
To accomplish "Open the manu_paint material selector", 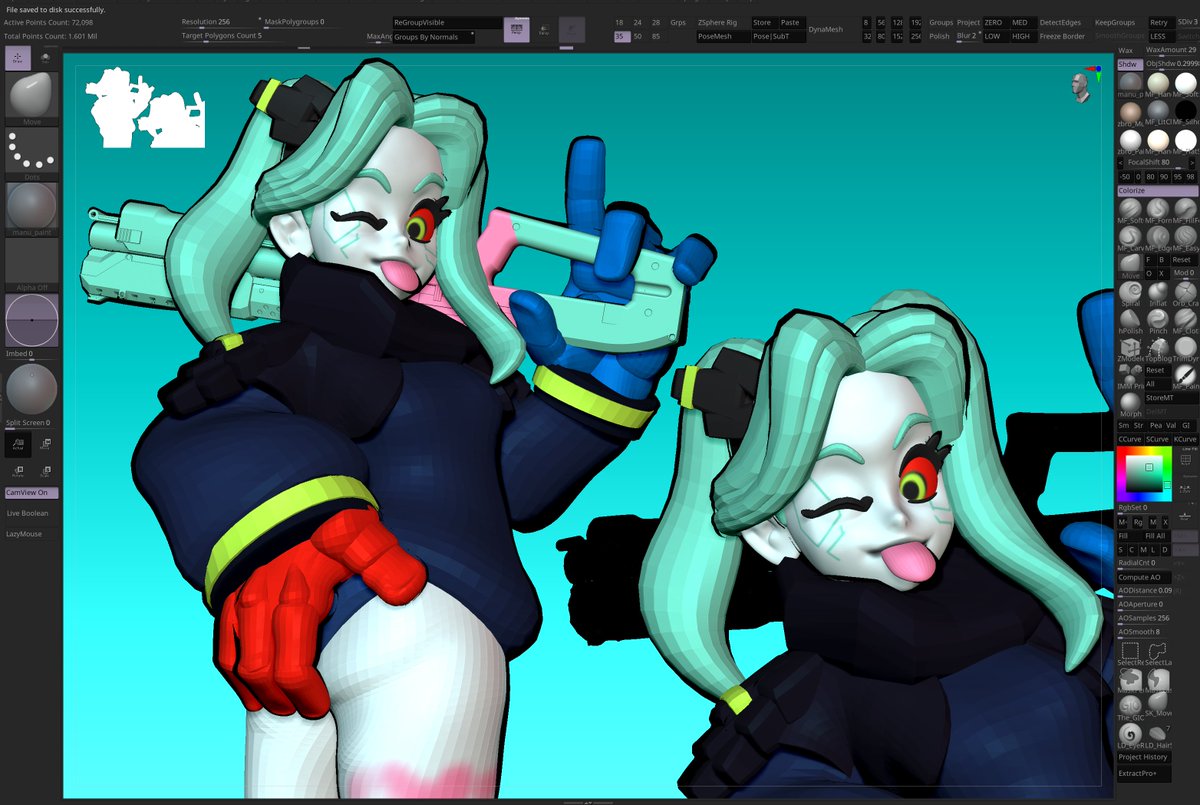I will (x=32, y=209).
